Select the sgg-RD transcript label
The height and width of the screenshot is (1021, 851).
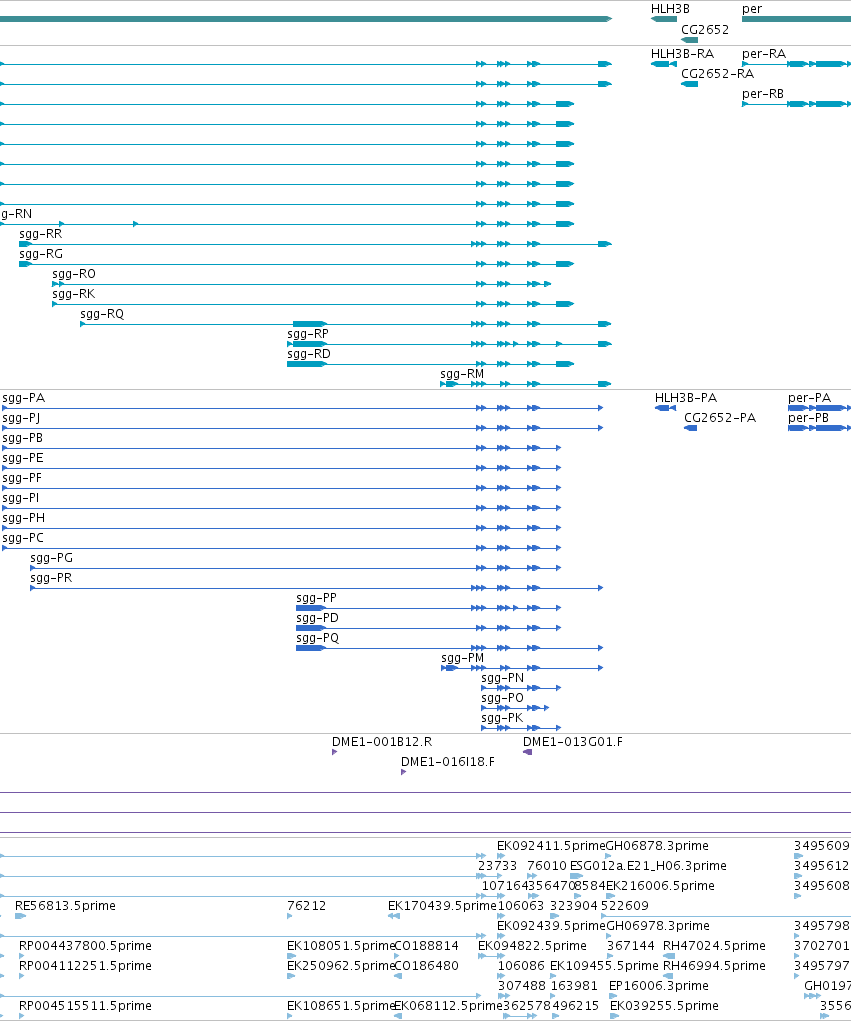309,354
